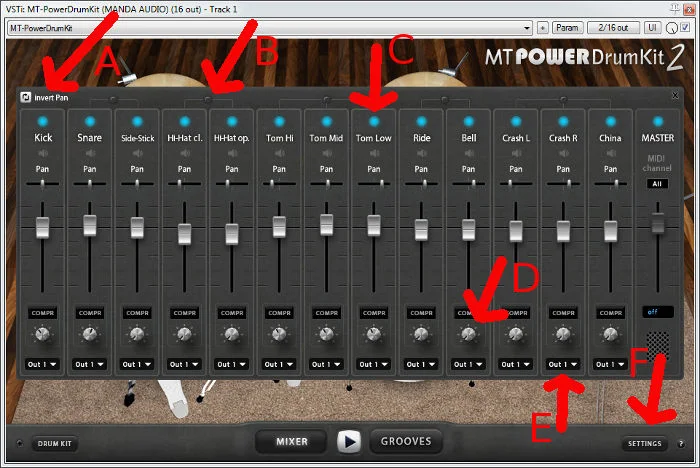Expand the MT-PowerDrumKit preset dropdown
This screenshot has height=468, width=700.
[x=527, y=28]
